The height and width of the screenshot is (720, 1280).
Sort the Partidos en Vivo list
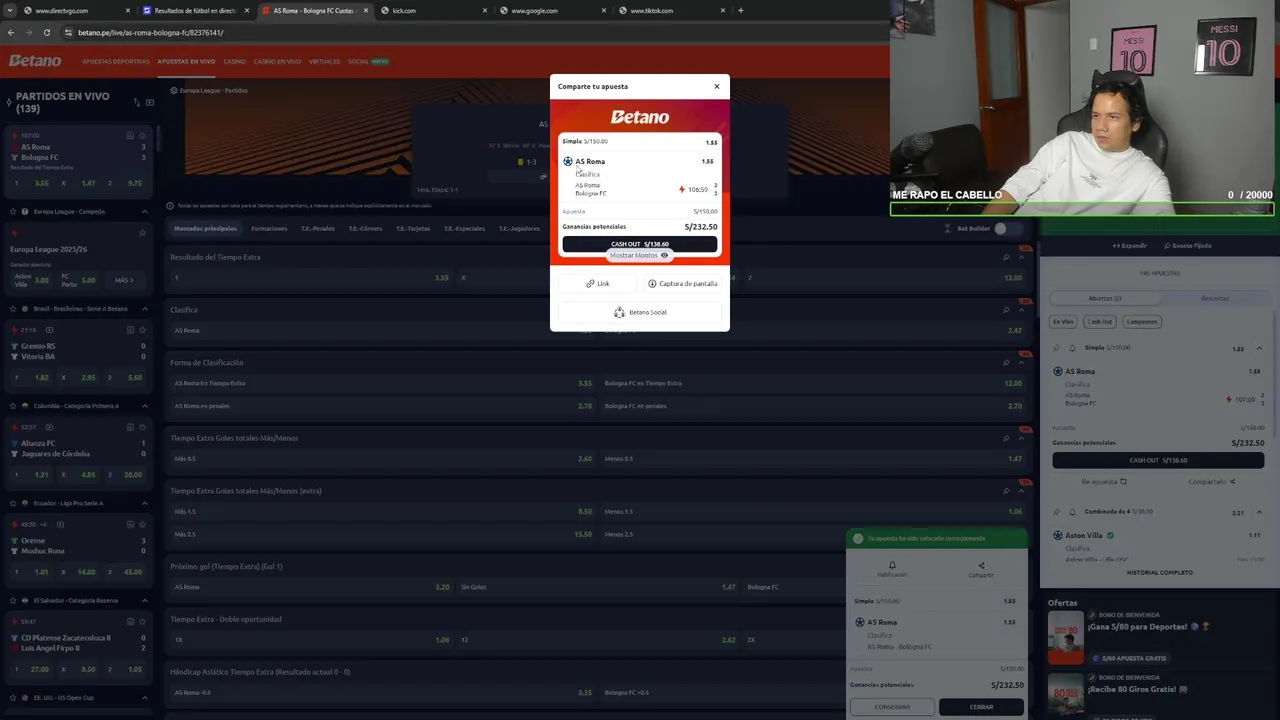click(135, 102)
